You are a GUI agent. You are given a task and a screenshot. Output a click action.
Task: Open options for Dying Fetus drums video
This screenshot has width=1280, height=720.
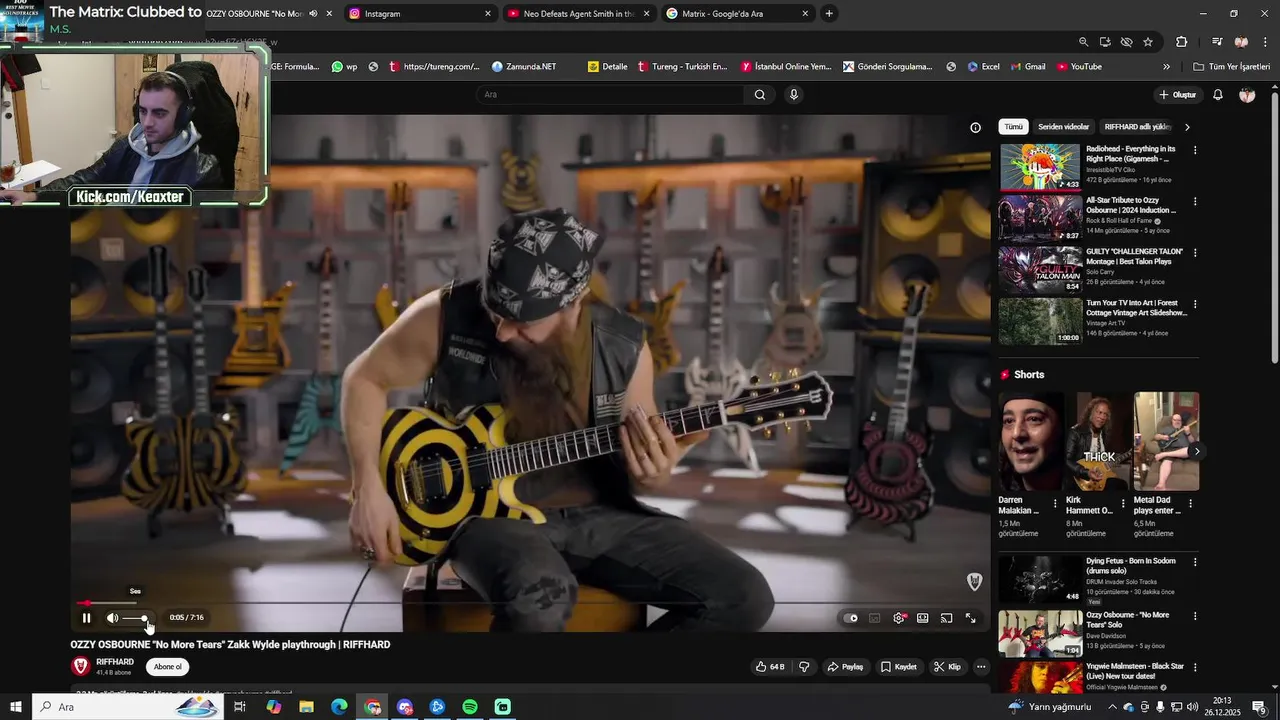(x=1195, y=562)
